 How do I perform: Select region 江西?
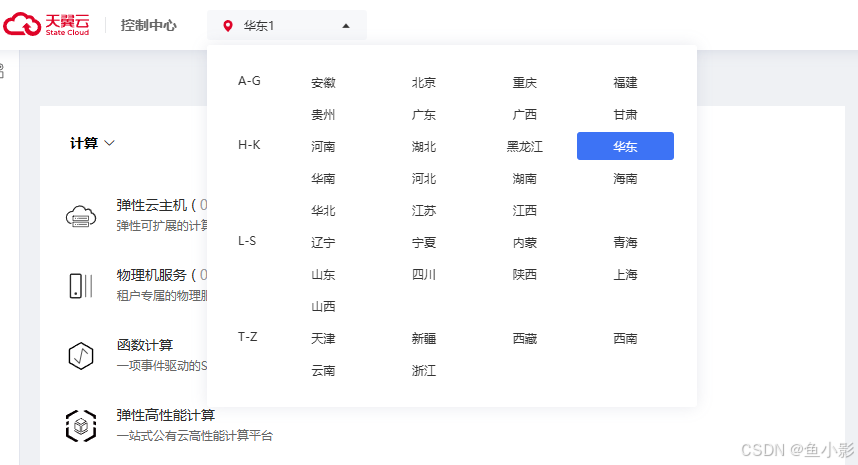pos(525,211)
